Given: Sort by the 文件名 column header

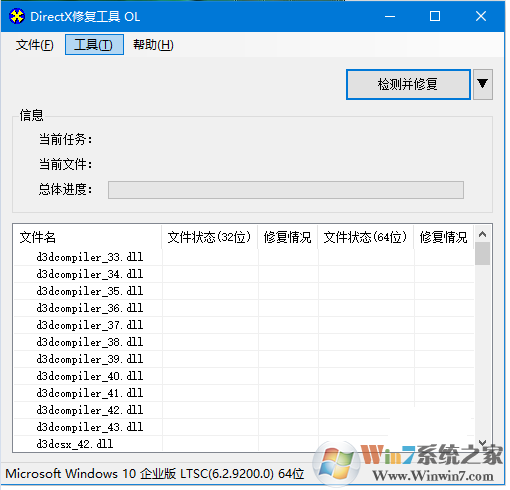Looking at the screenshot, I should [87, 237].
